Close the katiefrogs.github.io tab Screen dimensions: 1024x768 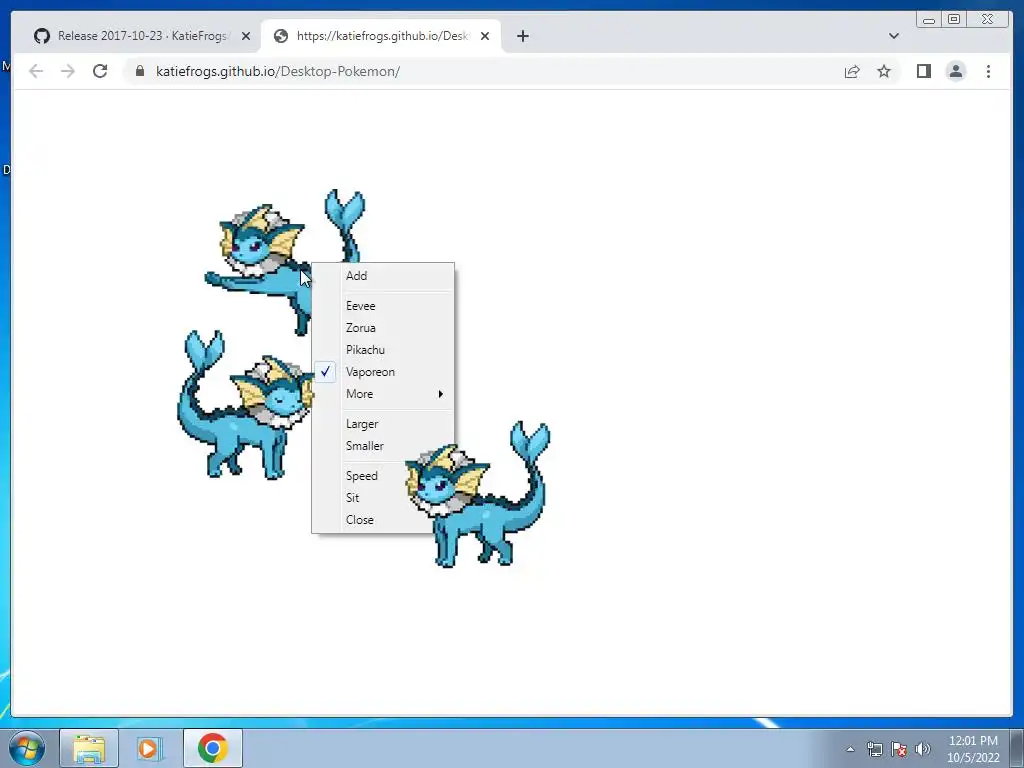[x=485, y=36]
